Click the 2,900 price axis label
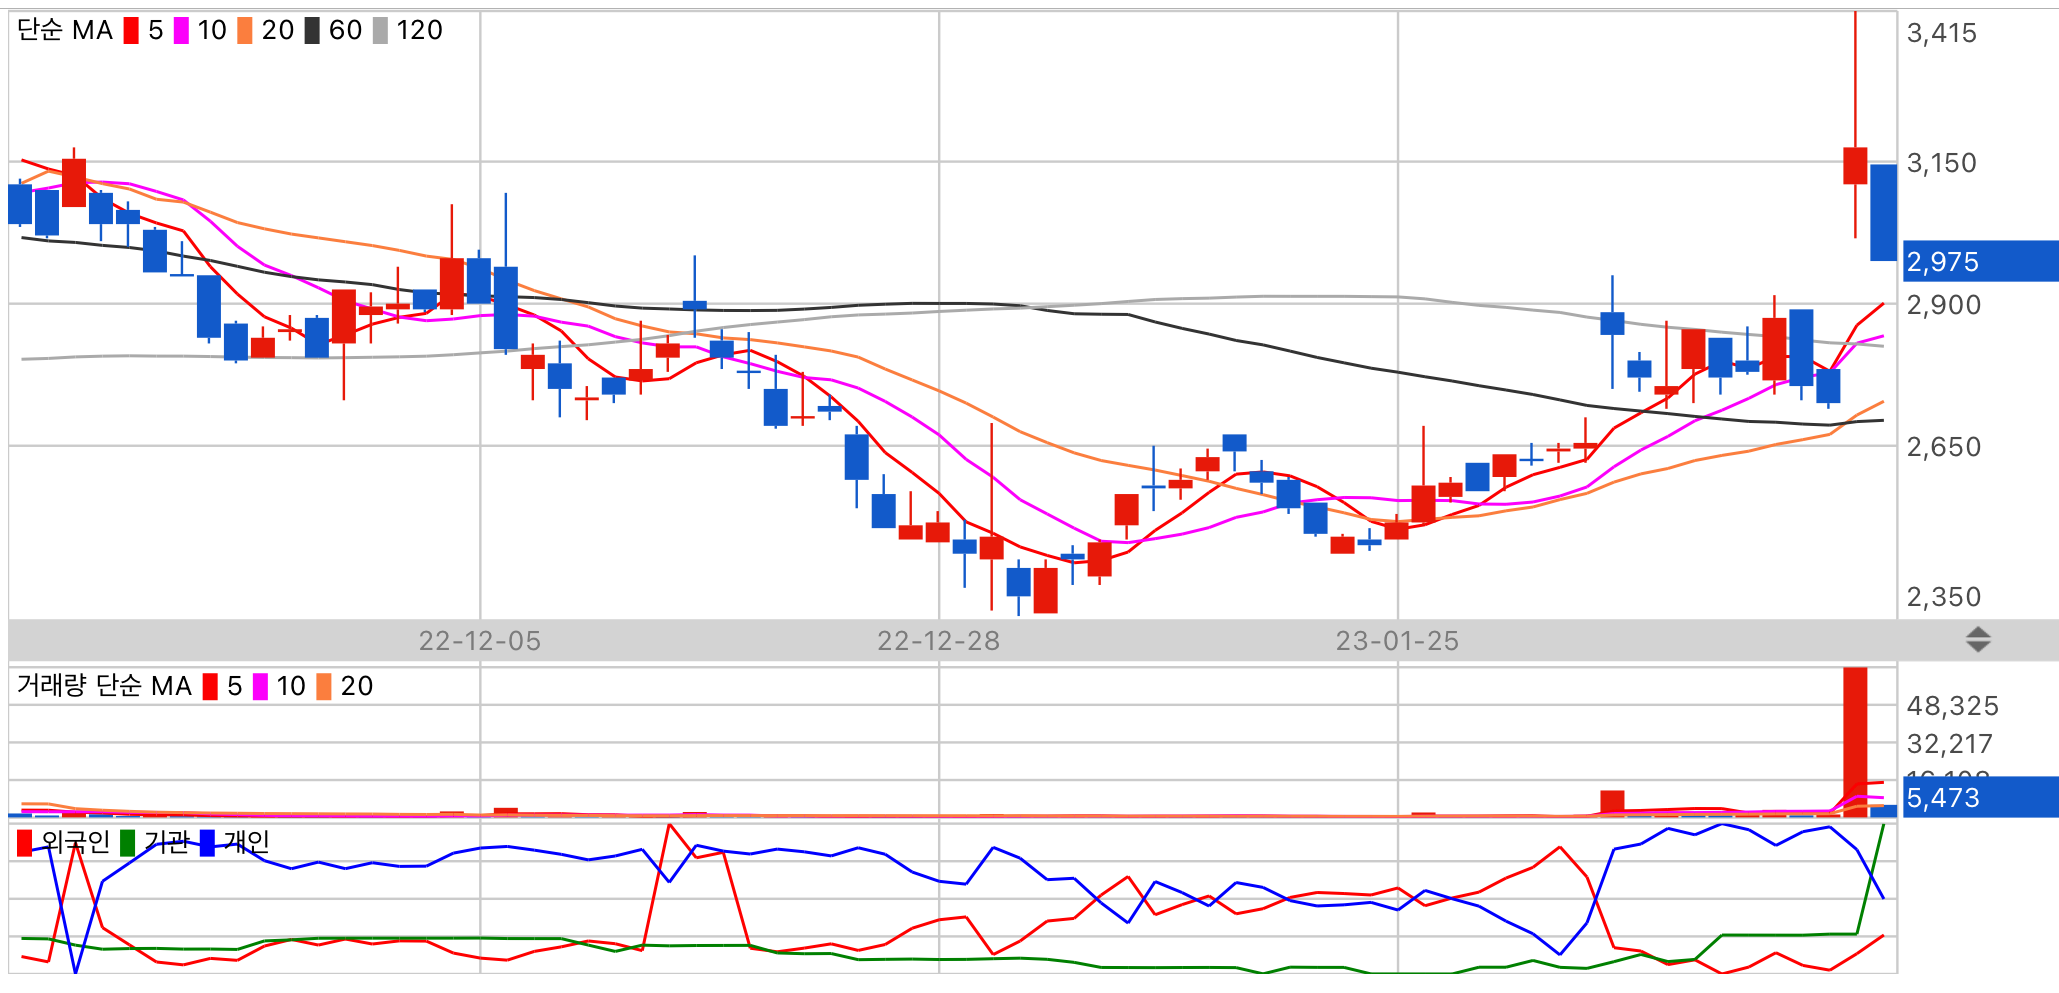The image size is (2059, 993). tap(1943, 305)
